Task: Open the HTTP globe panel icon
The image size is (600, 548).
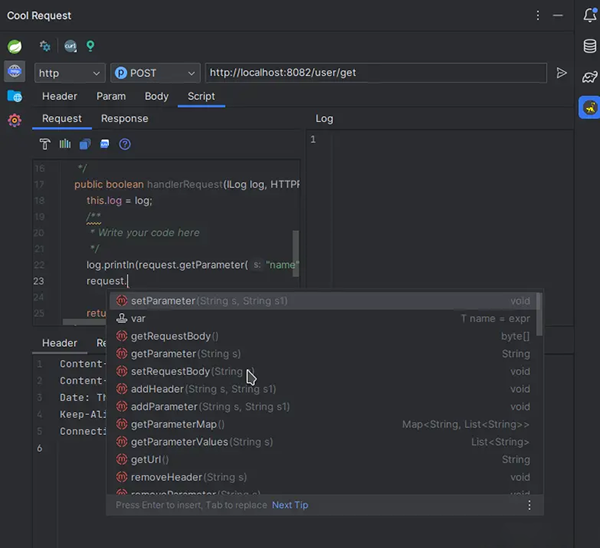Action: pyautogui.click(x=15, y=71)
